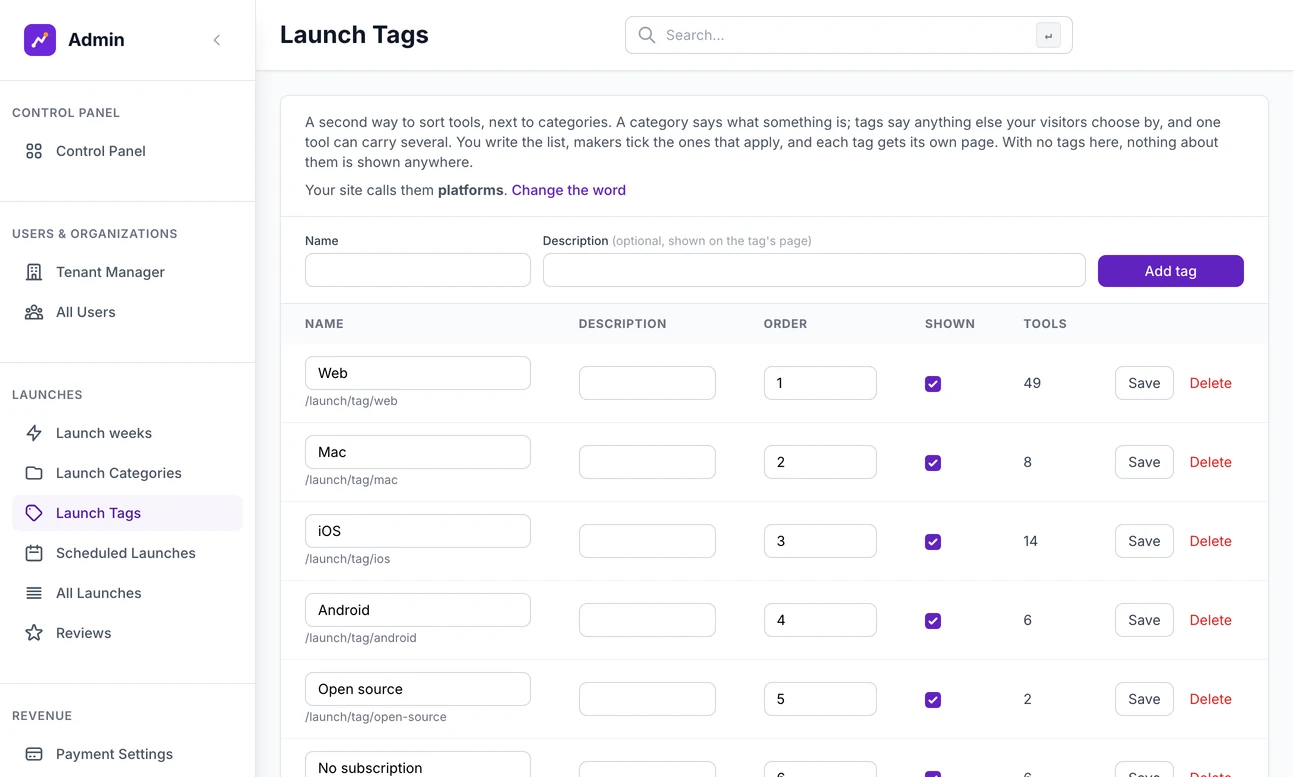Save the Mac tag row
This screenshot has height=777, width=1293.
pos(1144,462)
